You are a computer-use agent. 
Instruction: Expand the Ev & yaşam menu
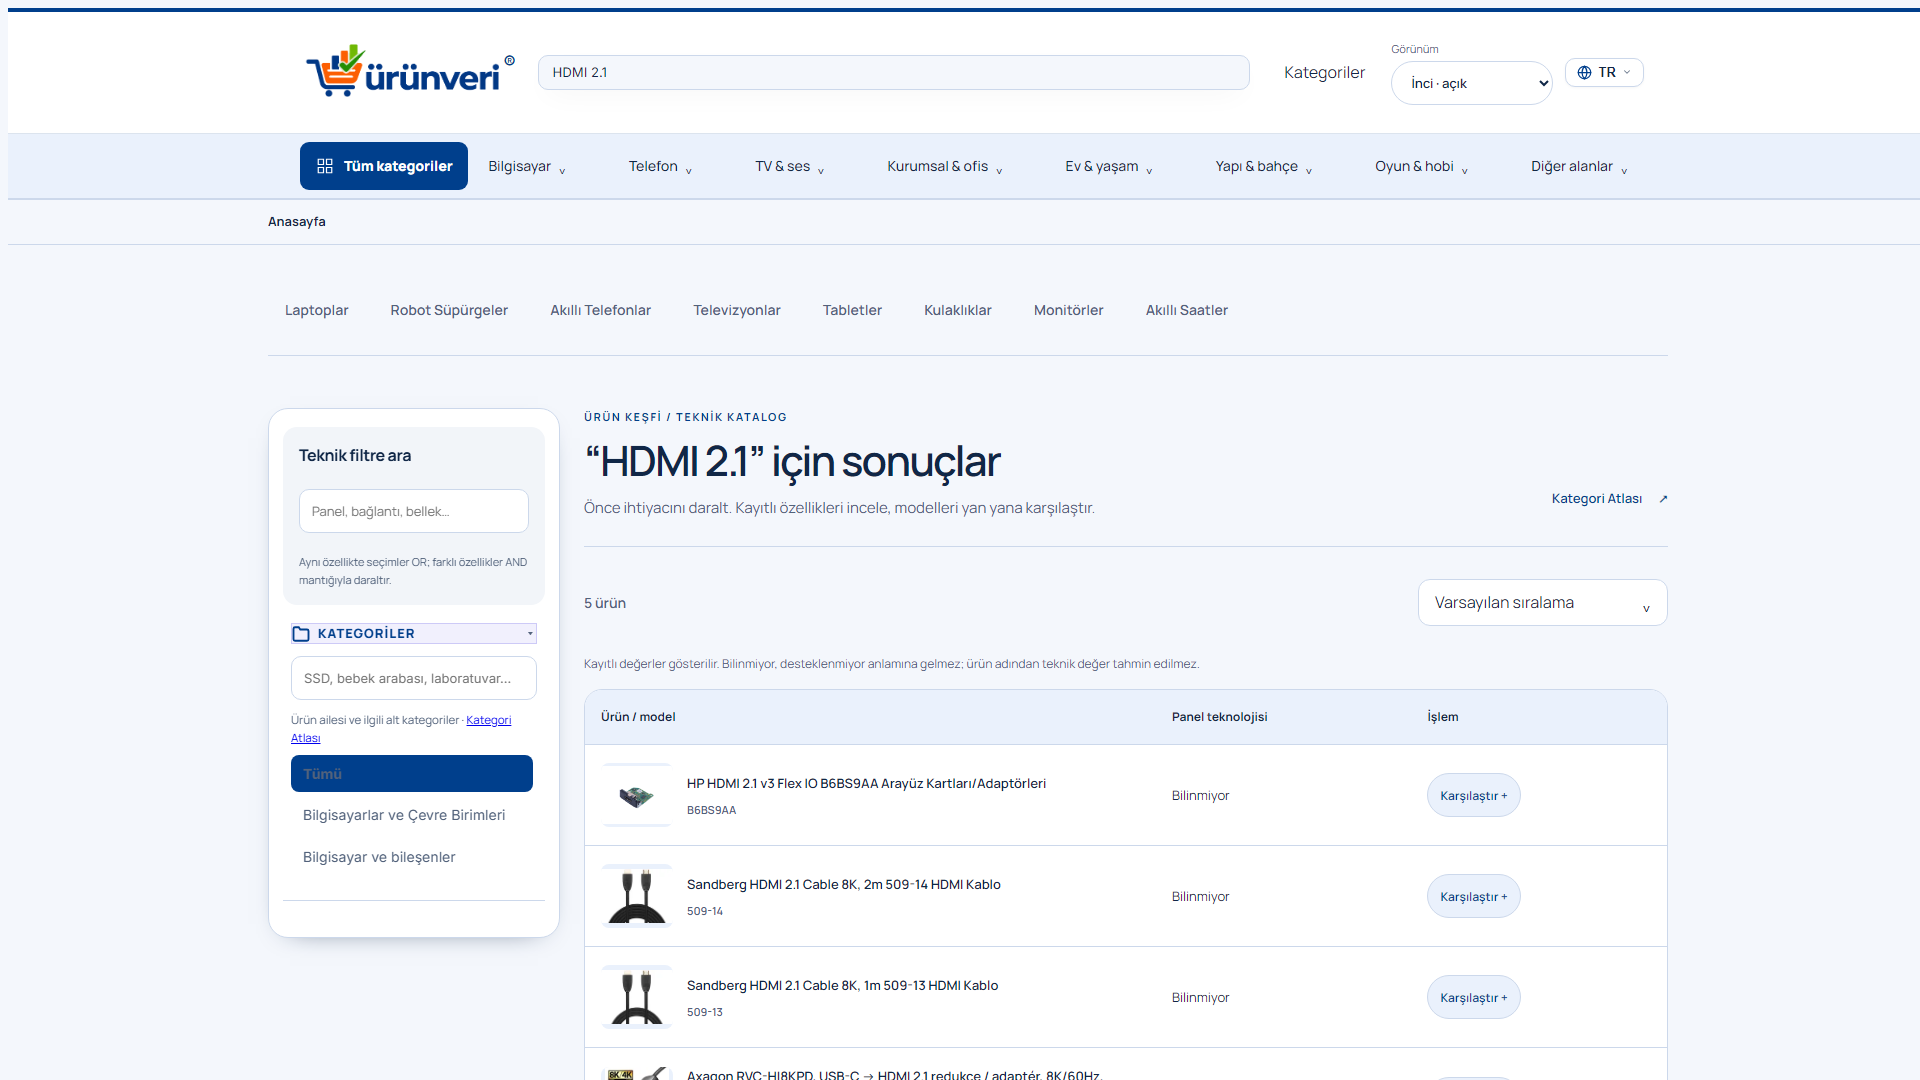coord(1108,166)
